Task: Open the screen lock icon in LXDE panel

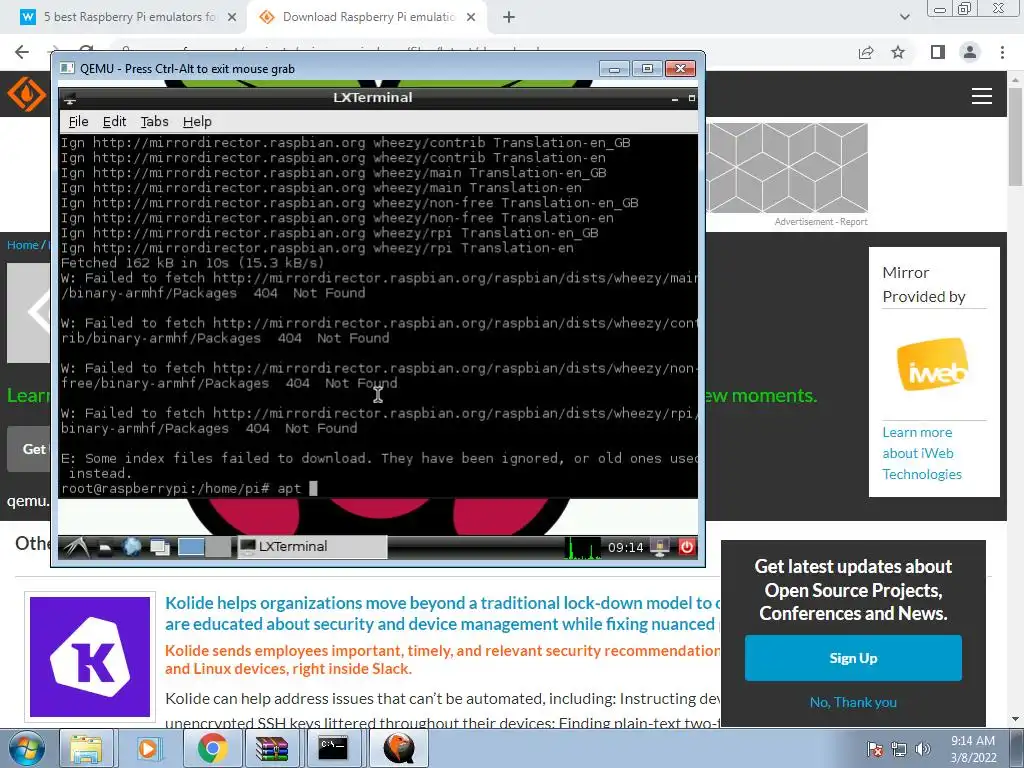Action: 660,547
